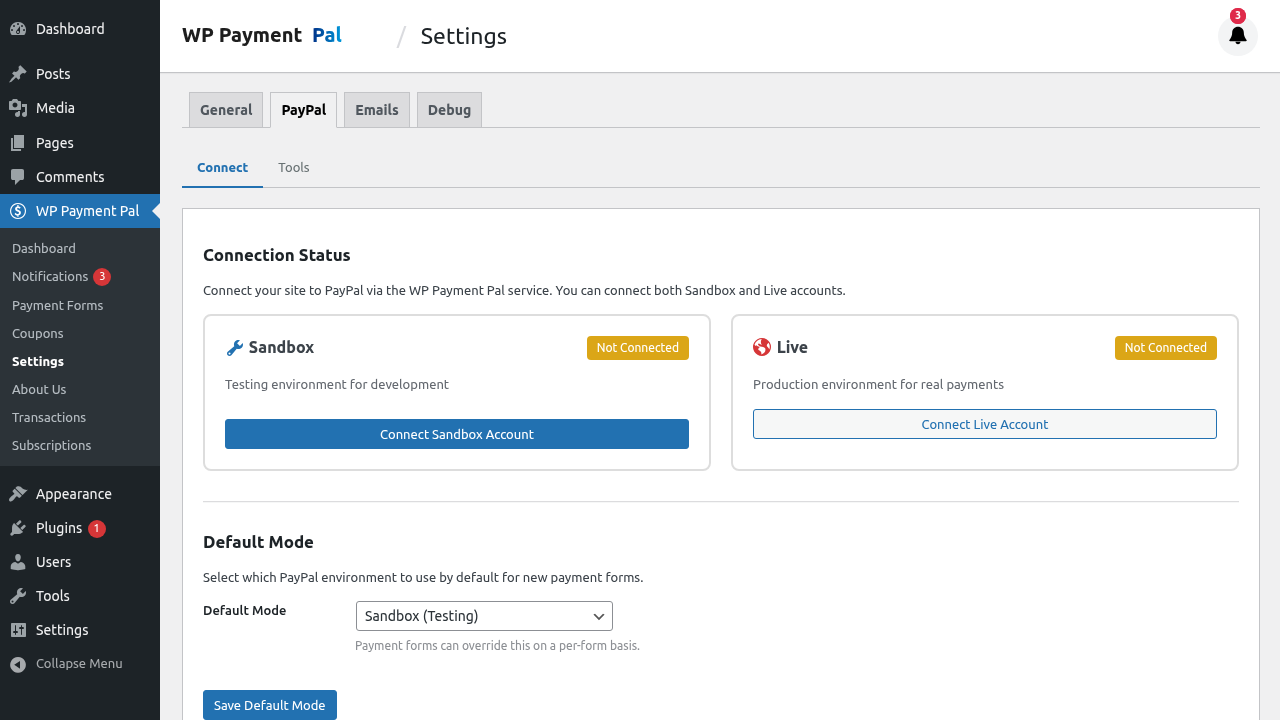The image size is (1280, 720).
Task: Switch to the Tools subtab
Action: pyautogui.click(x=293, y=167)
